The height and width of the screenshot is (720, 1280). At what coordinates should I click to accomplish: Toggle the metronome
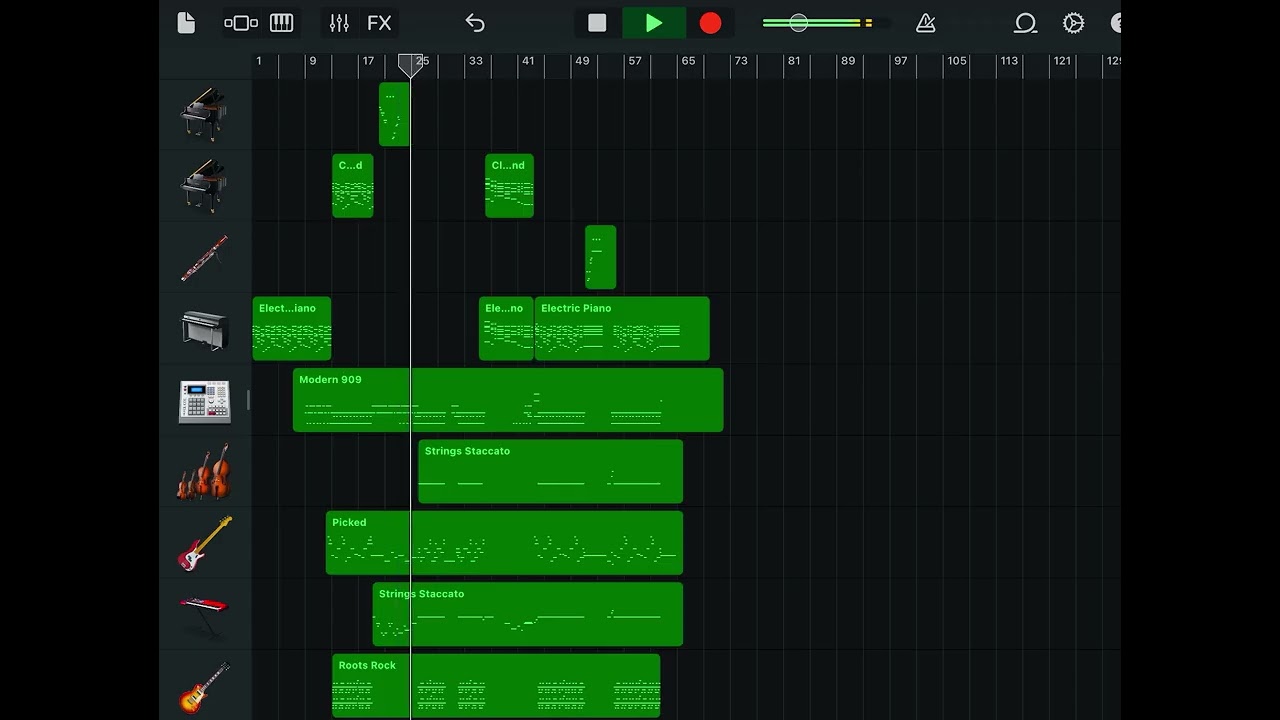pyautogui.click(x=926, y=23)
